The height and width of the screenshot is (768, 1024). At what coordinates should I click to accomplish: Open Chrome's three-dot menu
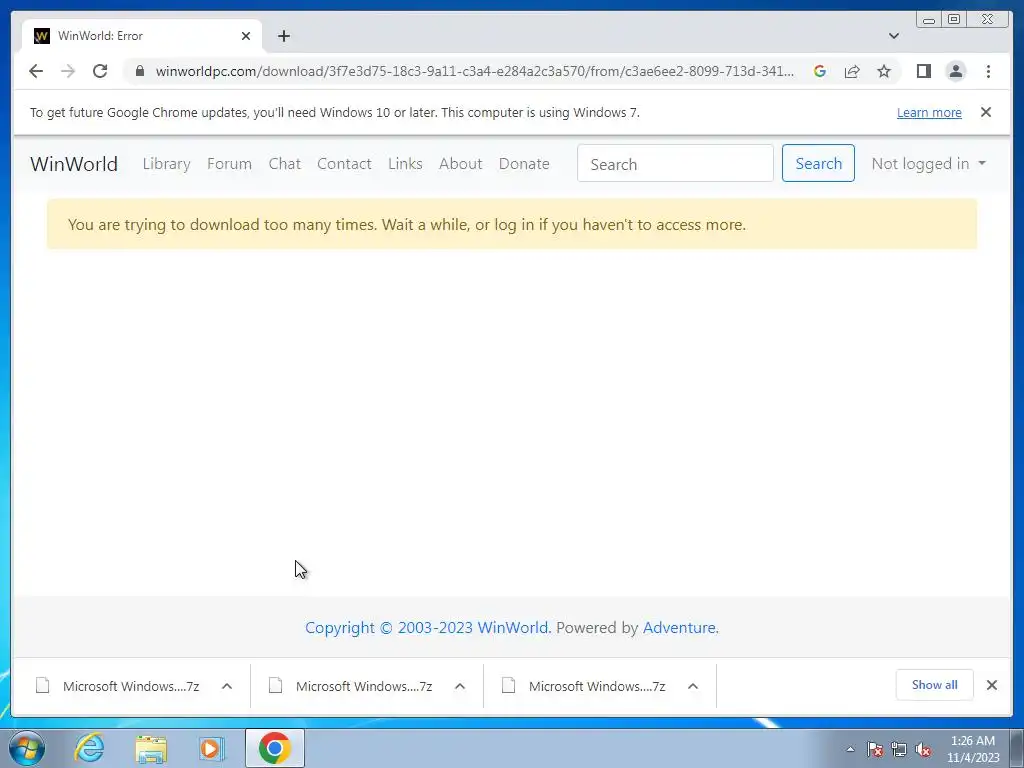[x=988, y=71]
